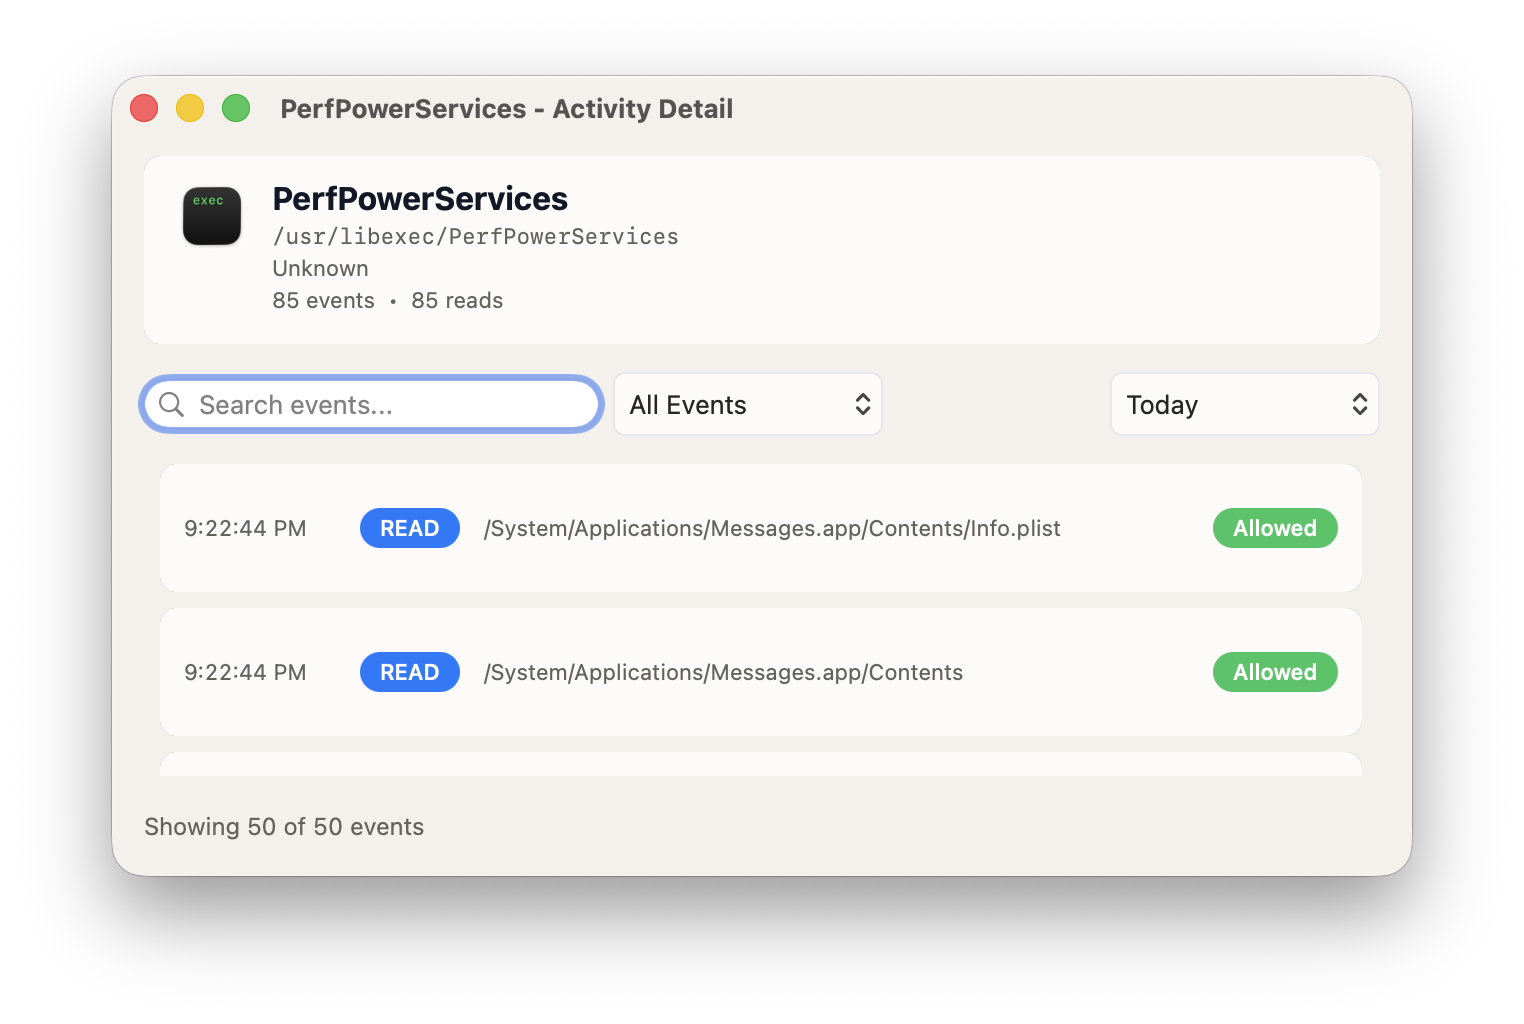
Task: Click the PerfPowerServices exec app icon
Action: (x=211, y=215)
